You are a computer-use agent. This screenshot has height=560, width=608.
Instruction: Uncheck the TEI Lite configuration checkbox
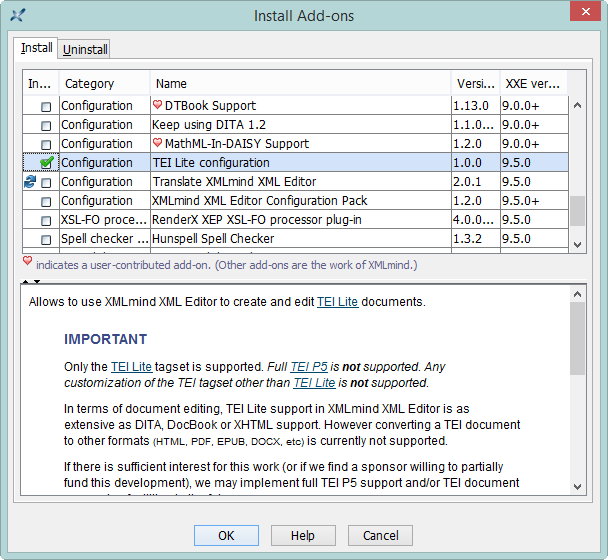point(47,162)
